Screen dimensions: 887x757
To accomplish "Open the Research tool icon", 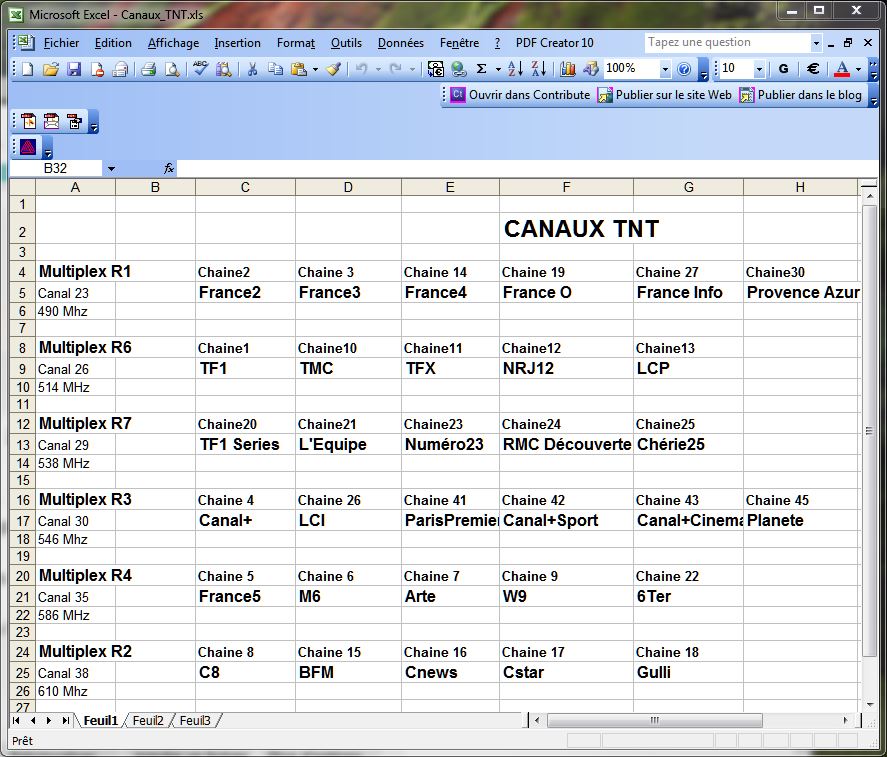I will [x=223, y=69].
